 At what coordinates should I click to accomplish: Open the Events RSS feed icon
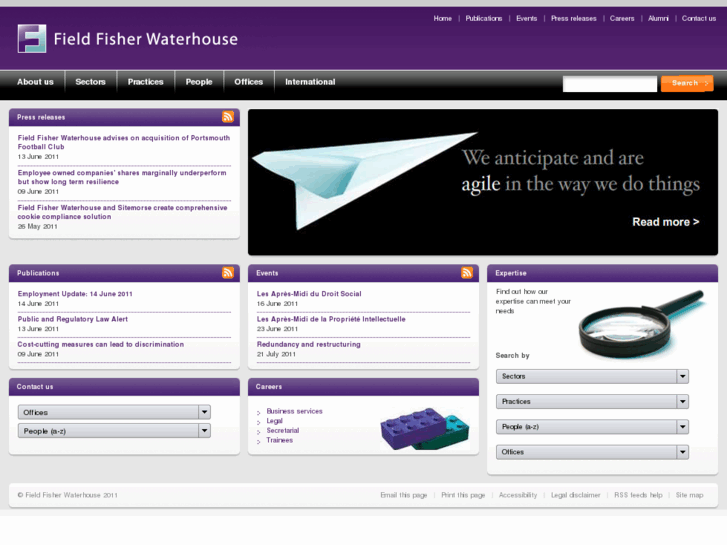click(x=467, y=273)
